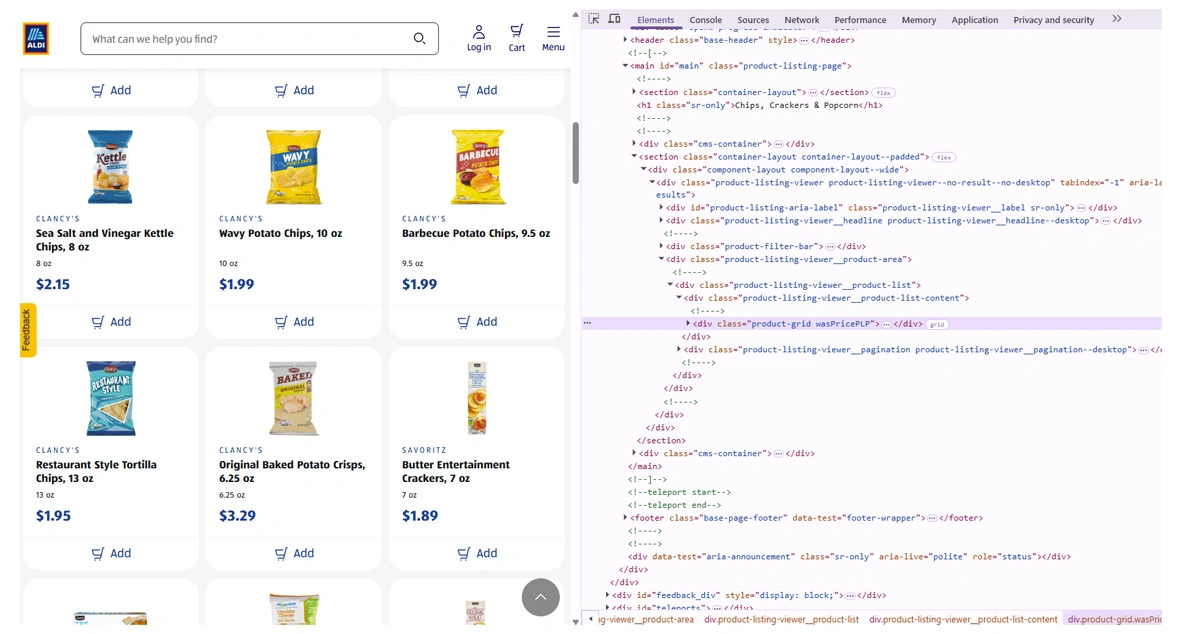Toggle the device toolbar icon
Image resolution: width=1202 pixels, height=634 pixels.
pos(614,19)
